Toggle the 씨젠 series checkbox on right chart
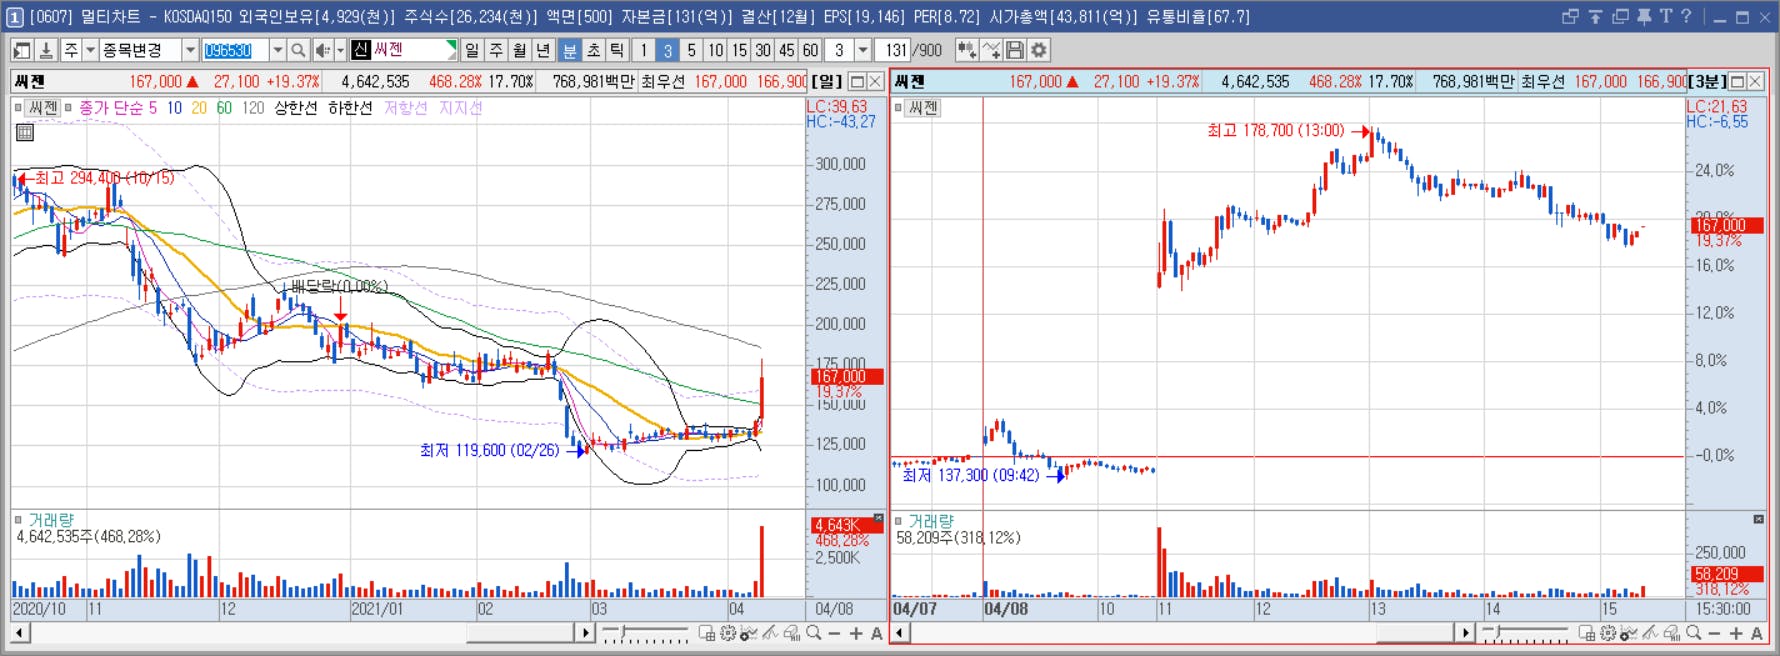 pyautogui.click(x=898, y=108)
